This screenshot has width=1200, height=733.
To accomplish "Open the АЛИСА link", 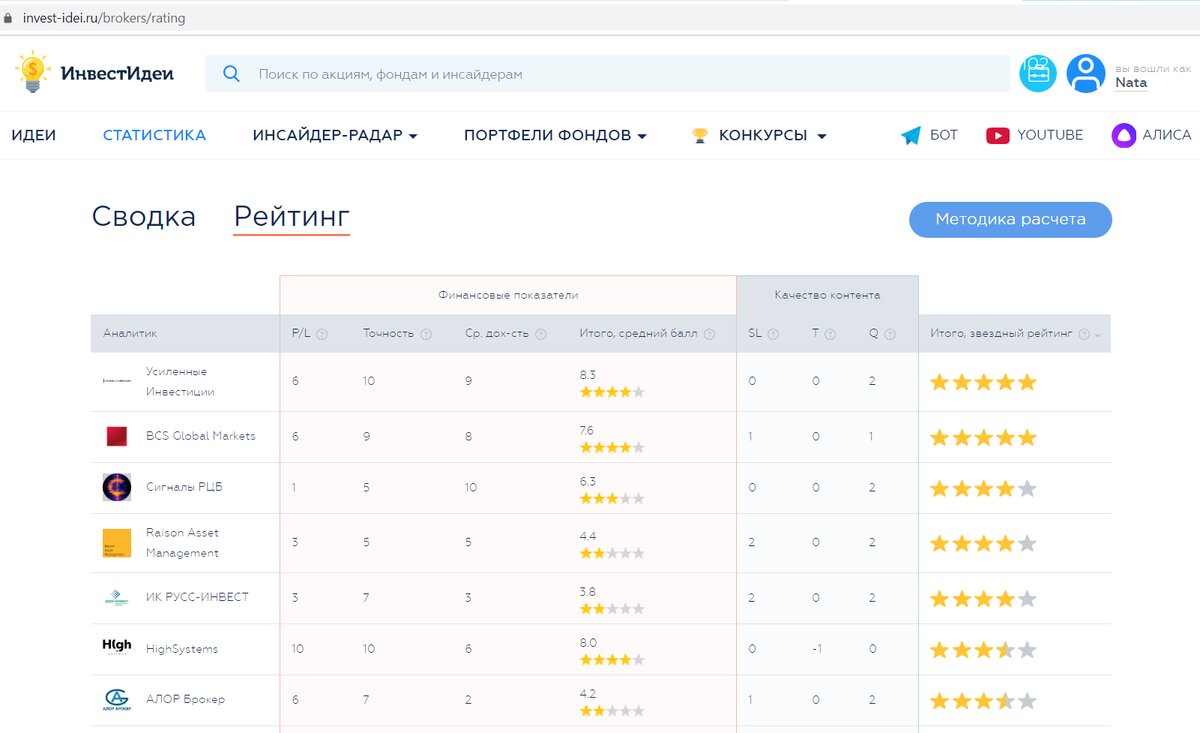I will pyautogui.click(x=1167, y=135).
